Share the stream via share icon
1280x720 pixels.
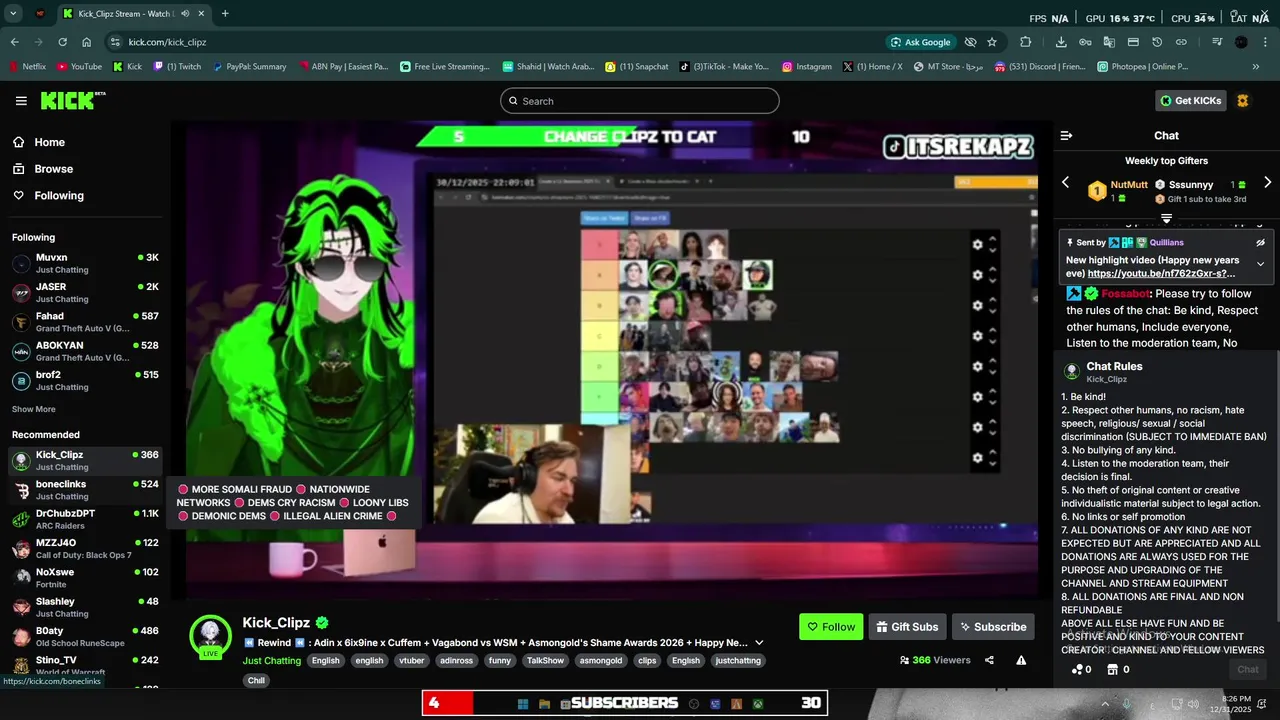coord(989,660)
